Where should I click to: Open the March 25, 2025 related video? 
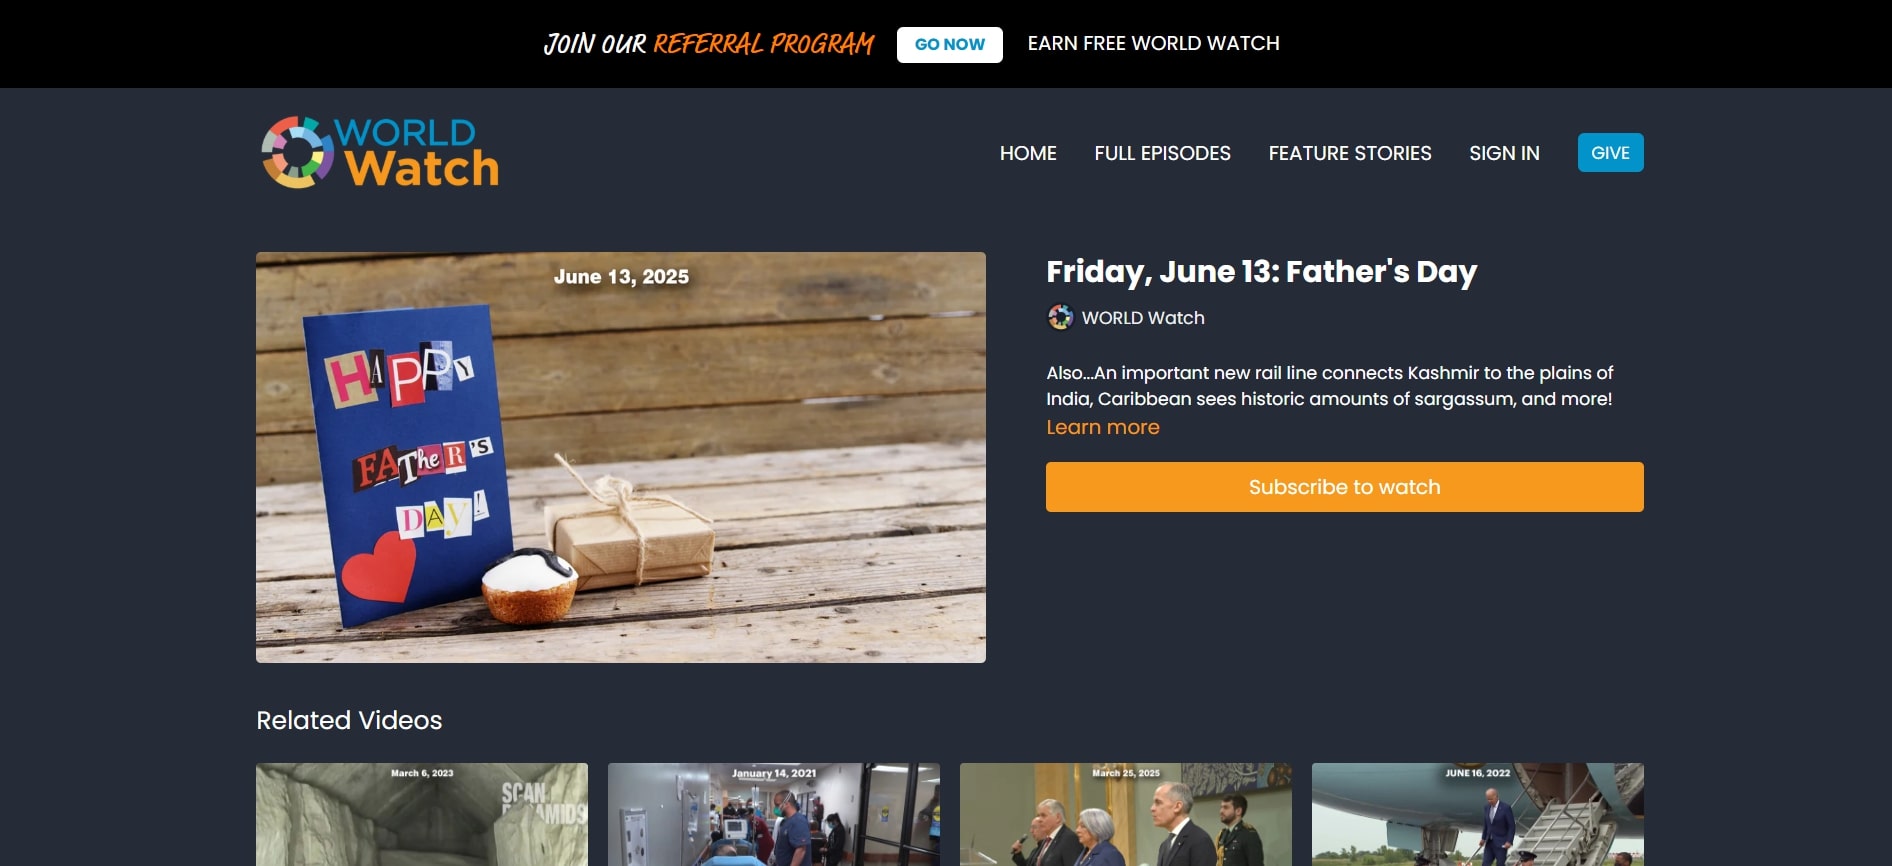1125,814
